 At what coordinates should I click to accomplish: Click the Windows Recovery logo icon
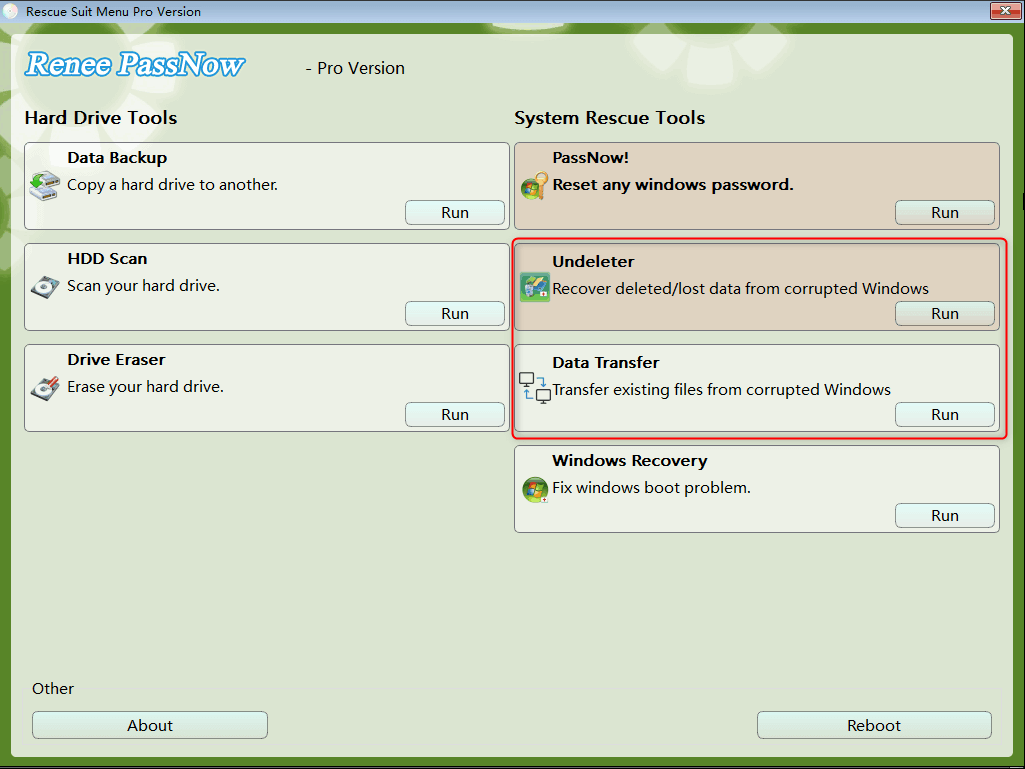point(535,489)
